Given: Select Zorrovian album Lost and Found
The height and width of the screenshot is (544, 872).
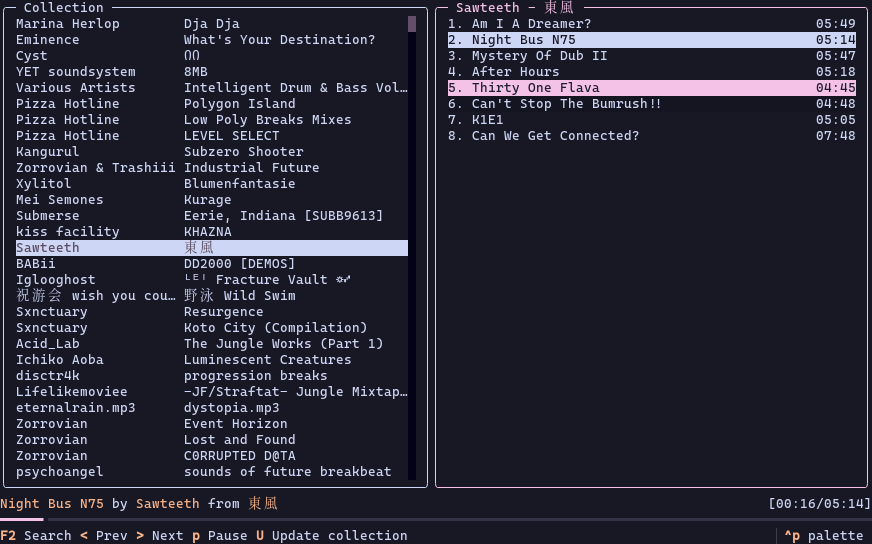Looking at the screenshot, I should [x=211, y=440].
